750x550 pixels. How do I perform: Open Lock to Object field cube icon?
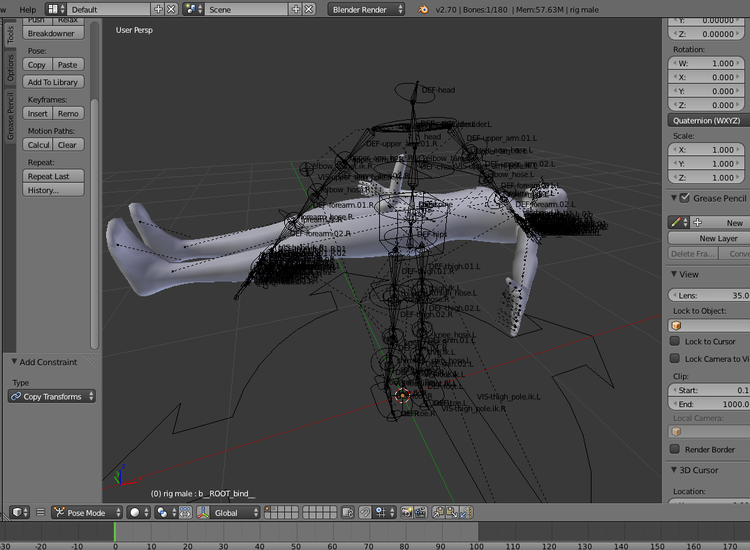pyautogui.click(x=676, y=326)
